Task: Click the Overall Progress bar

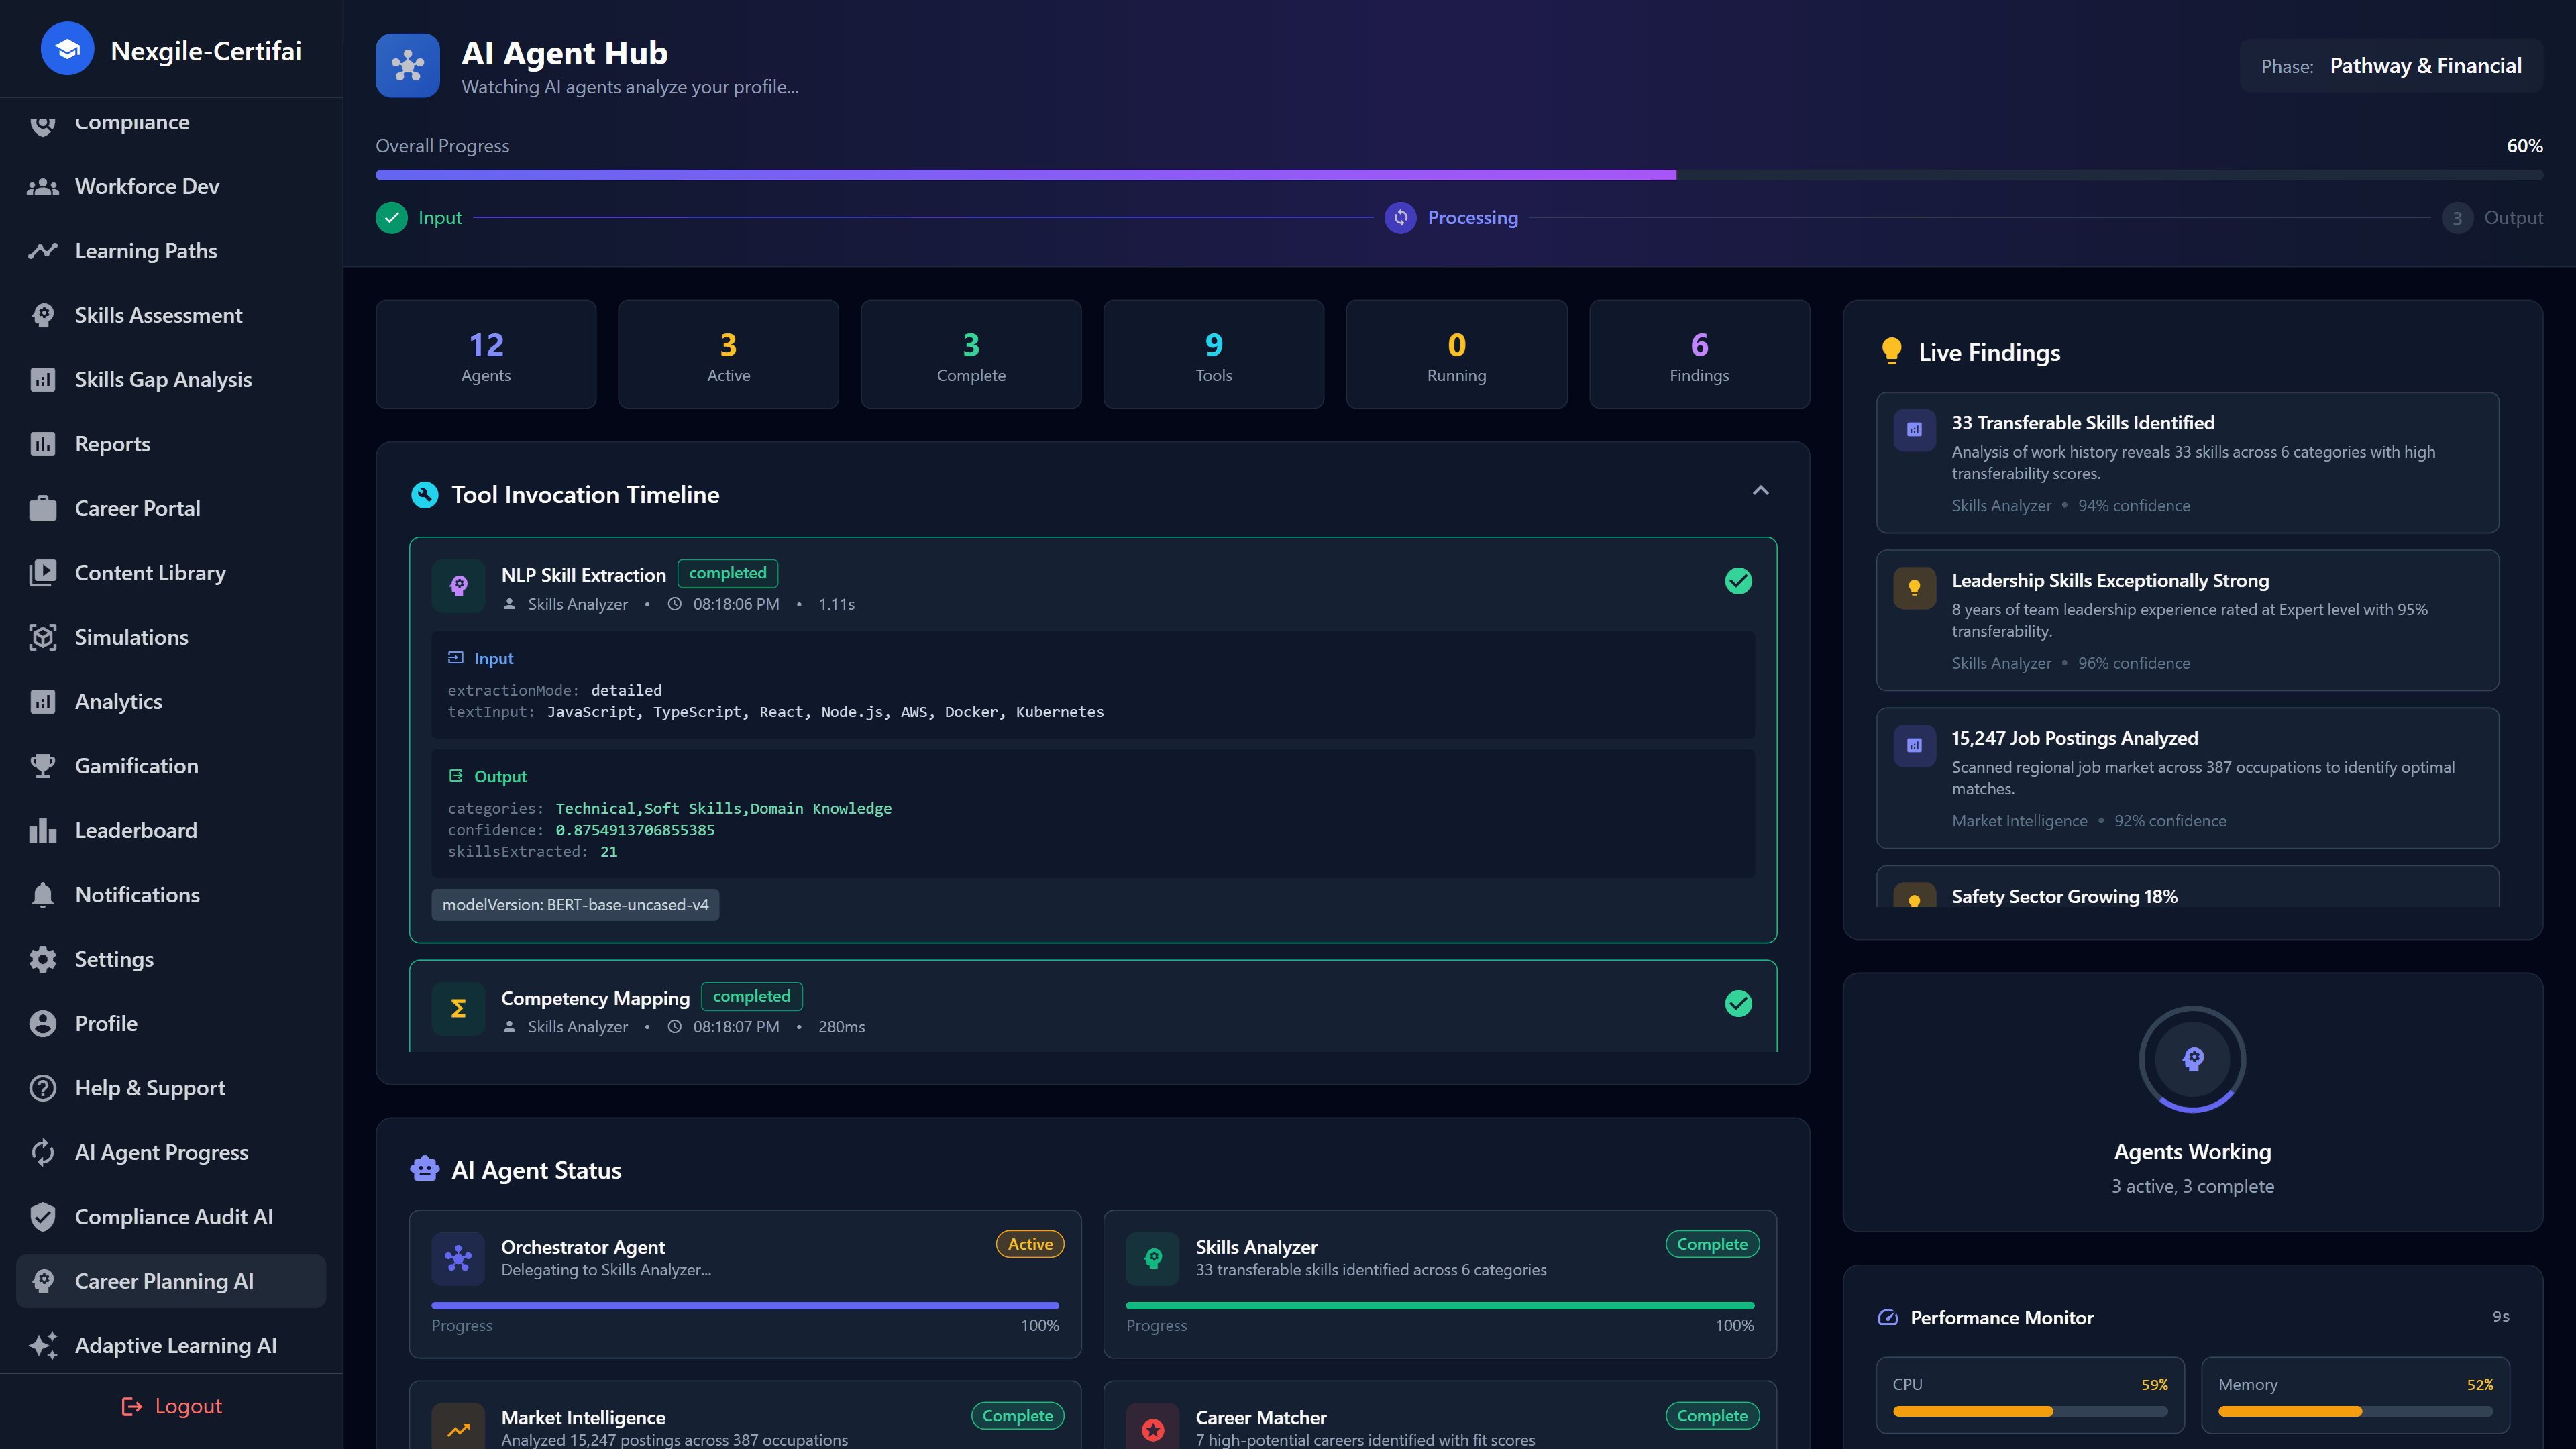Action: (1458, 174)
